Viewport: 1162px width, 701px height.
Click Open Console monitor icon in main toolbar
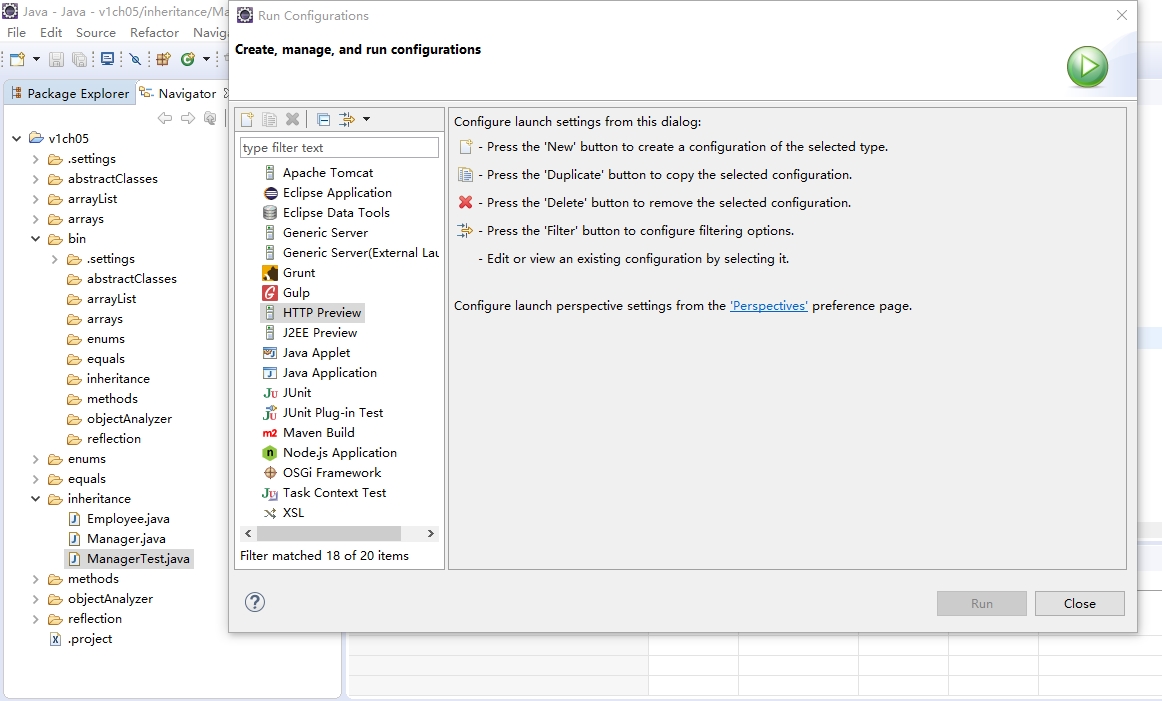coord(108,59)
